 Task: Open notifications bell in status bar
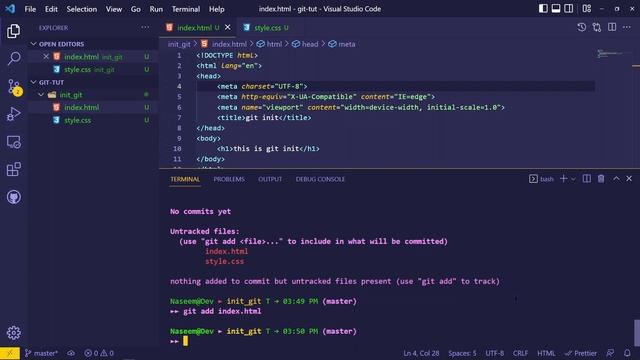627,353
